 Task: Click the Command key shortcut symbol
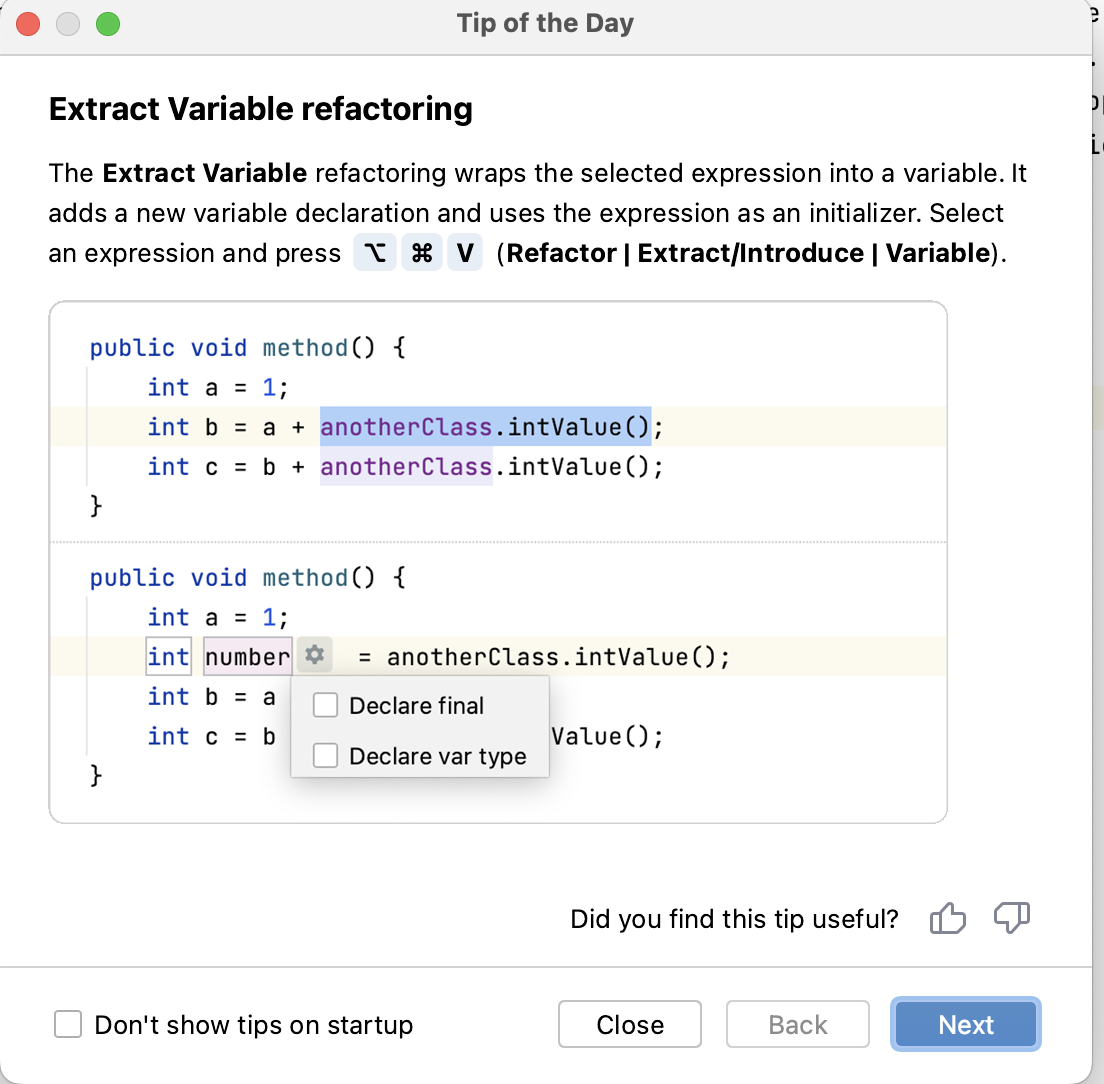coord(422,252)
